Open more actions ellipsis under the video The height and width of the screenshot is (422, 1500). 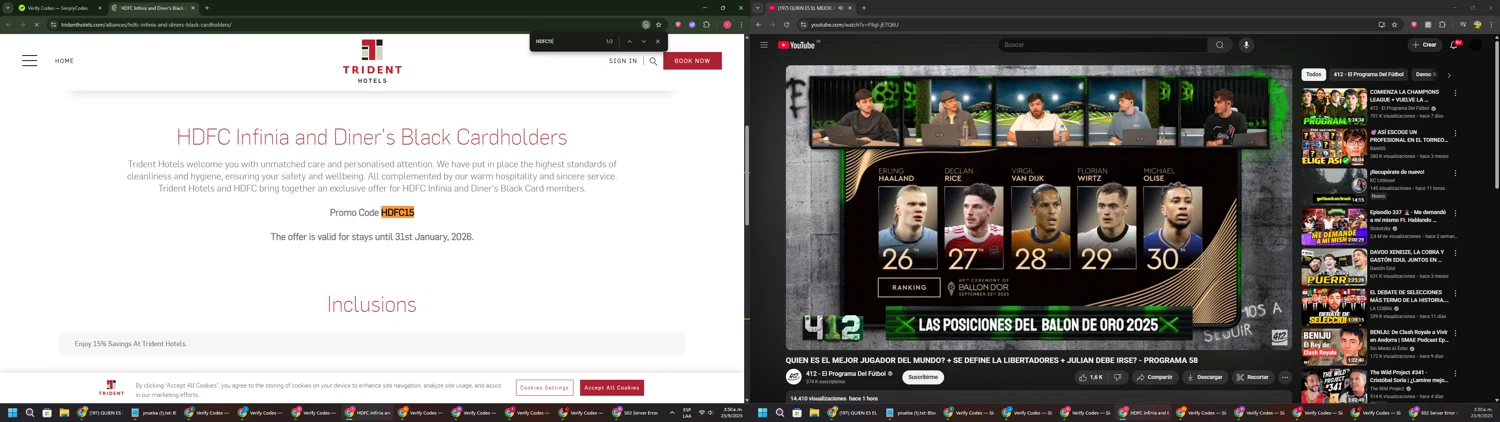pyautogui.click(x=1285, y=377)
